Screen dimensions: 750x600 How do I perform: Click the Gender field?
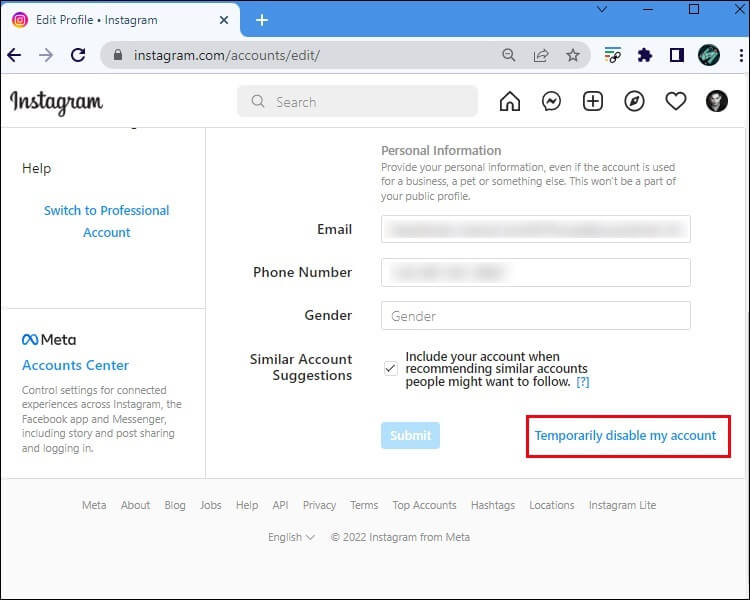pyautogui.click(x=536, y=316)
